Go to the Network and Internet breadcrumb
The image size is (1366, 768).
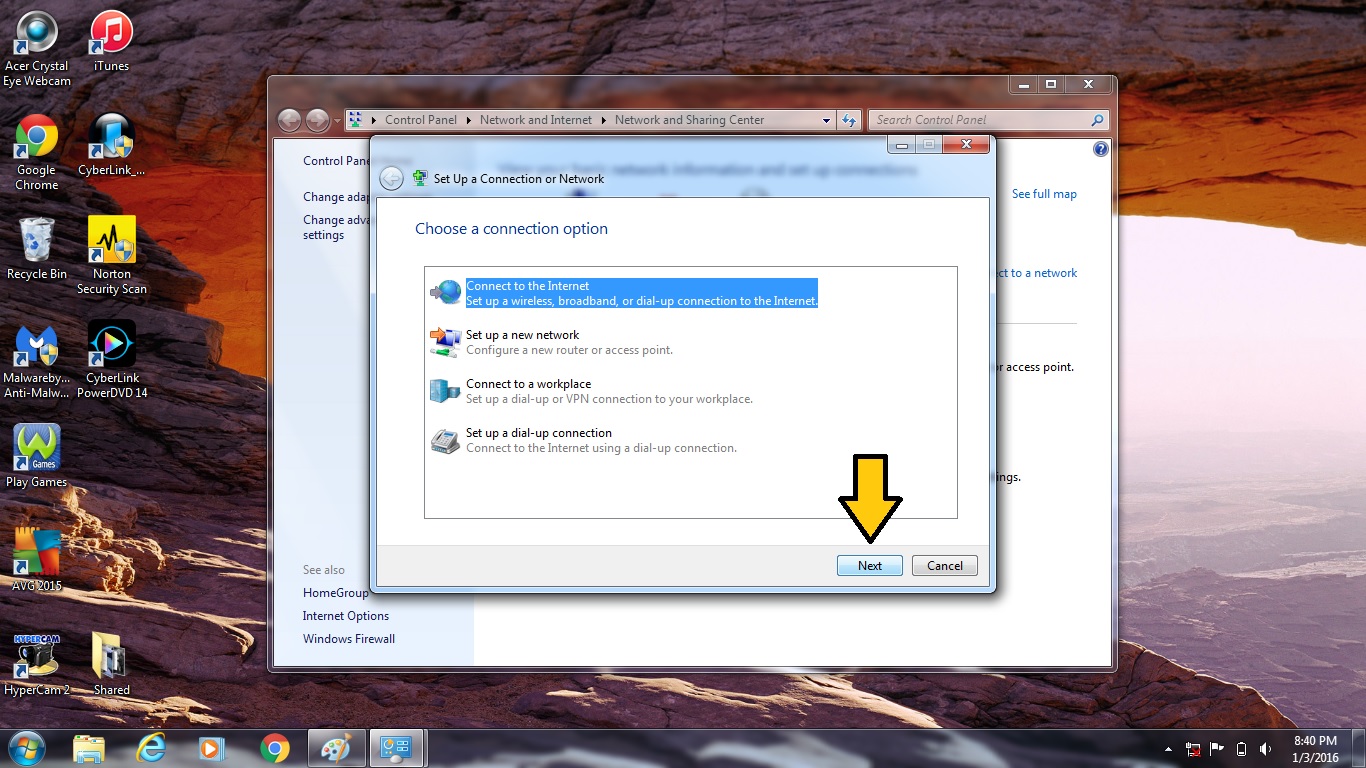(x=536, y=120)
